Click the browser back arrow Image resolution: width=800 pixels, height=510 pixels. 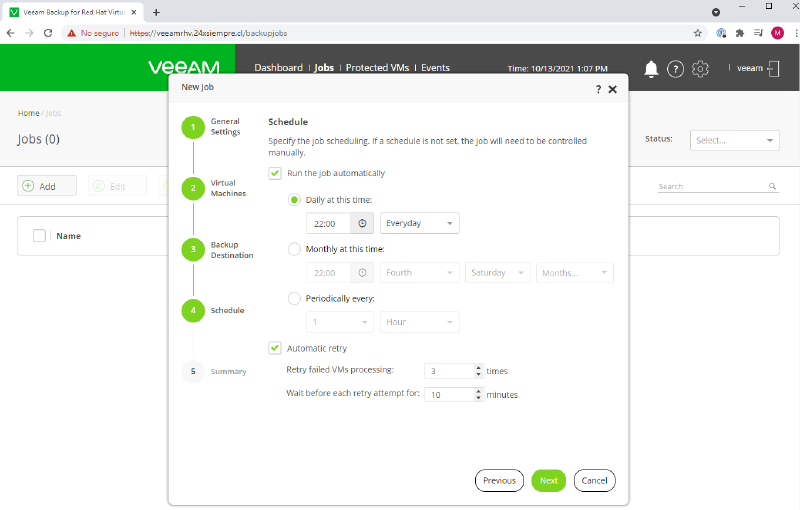11,33
